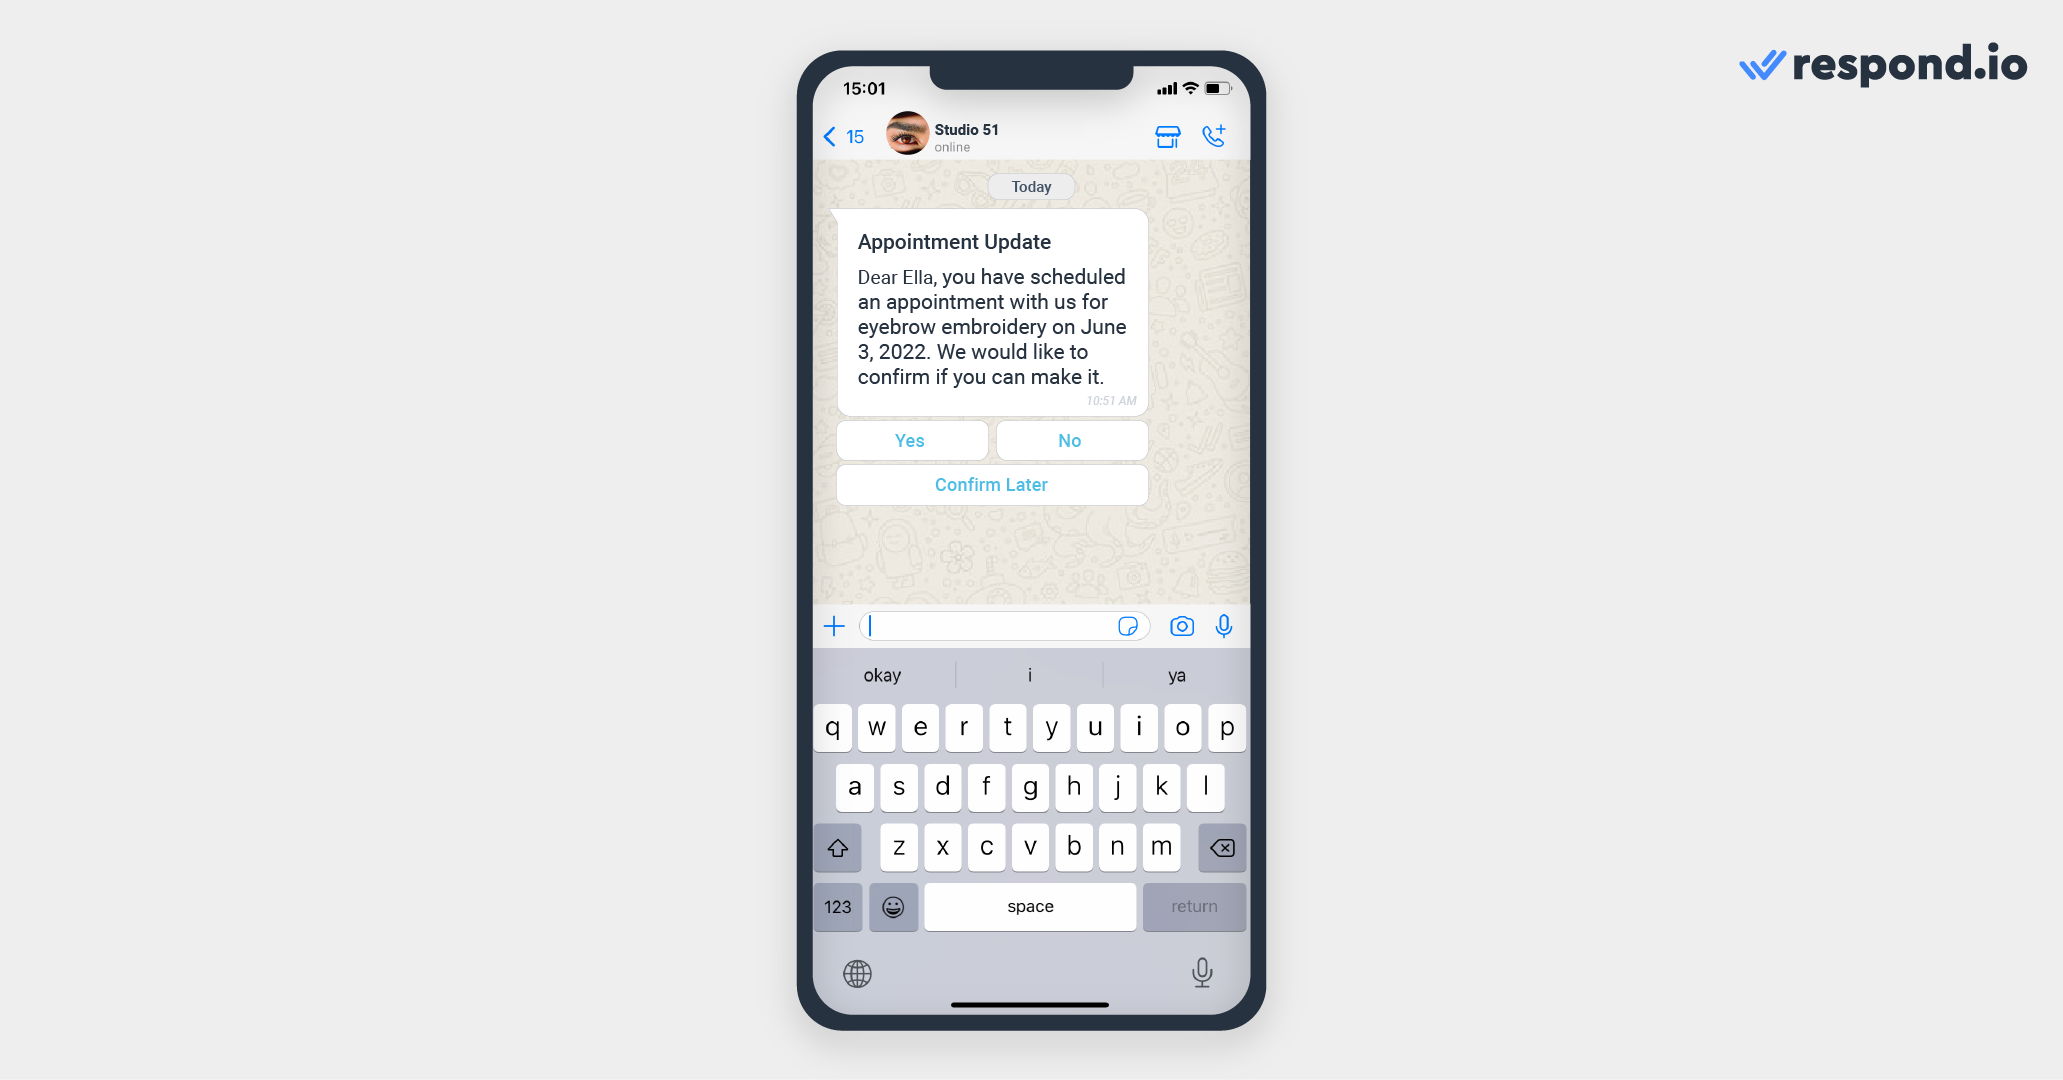Viewport: 2063px width, 1080px height.
Task: Tap the camera icon in toolbar
Action: [x=1177, y=630]
